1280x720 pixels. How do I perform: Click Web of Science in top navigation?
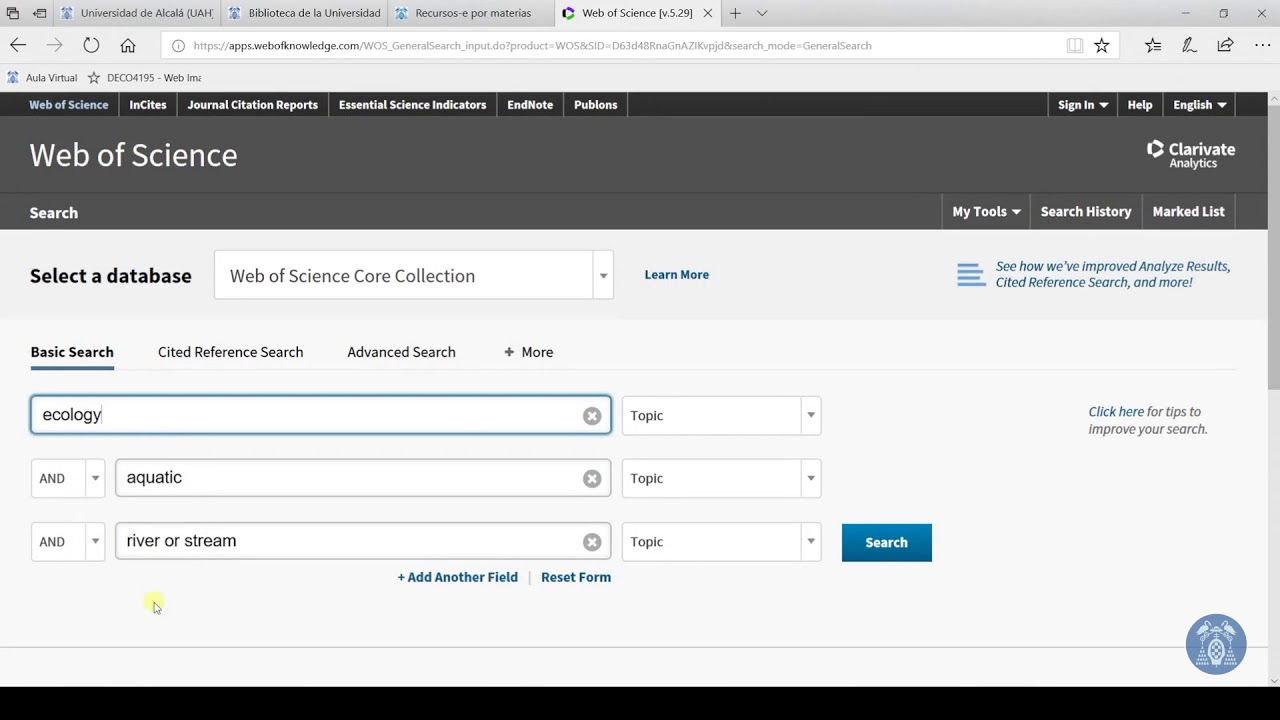coord(68,105)
